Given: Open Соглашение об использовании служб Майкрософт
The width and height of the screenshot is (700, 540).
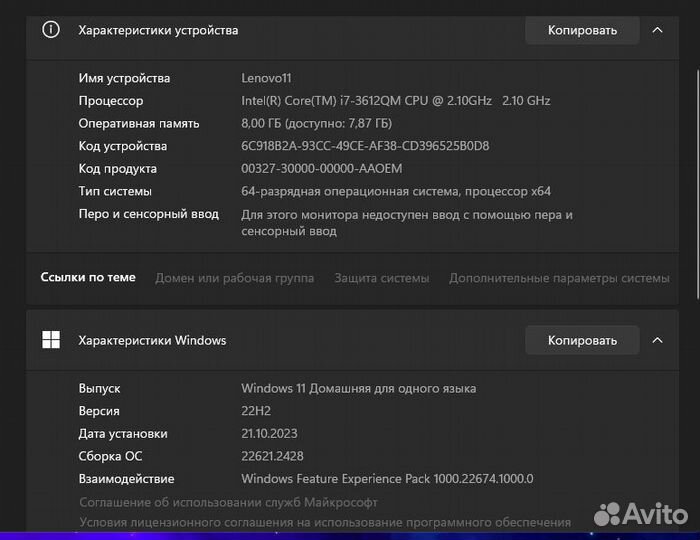Looking at the screenshot, I should pos(229,503).
